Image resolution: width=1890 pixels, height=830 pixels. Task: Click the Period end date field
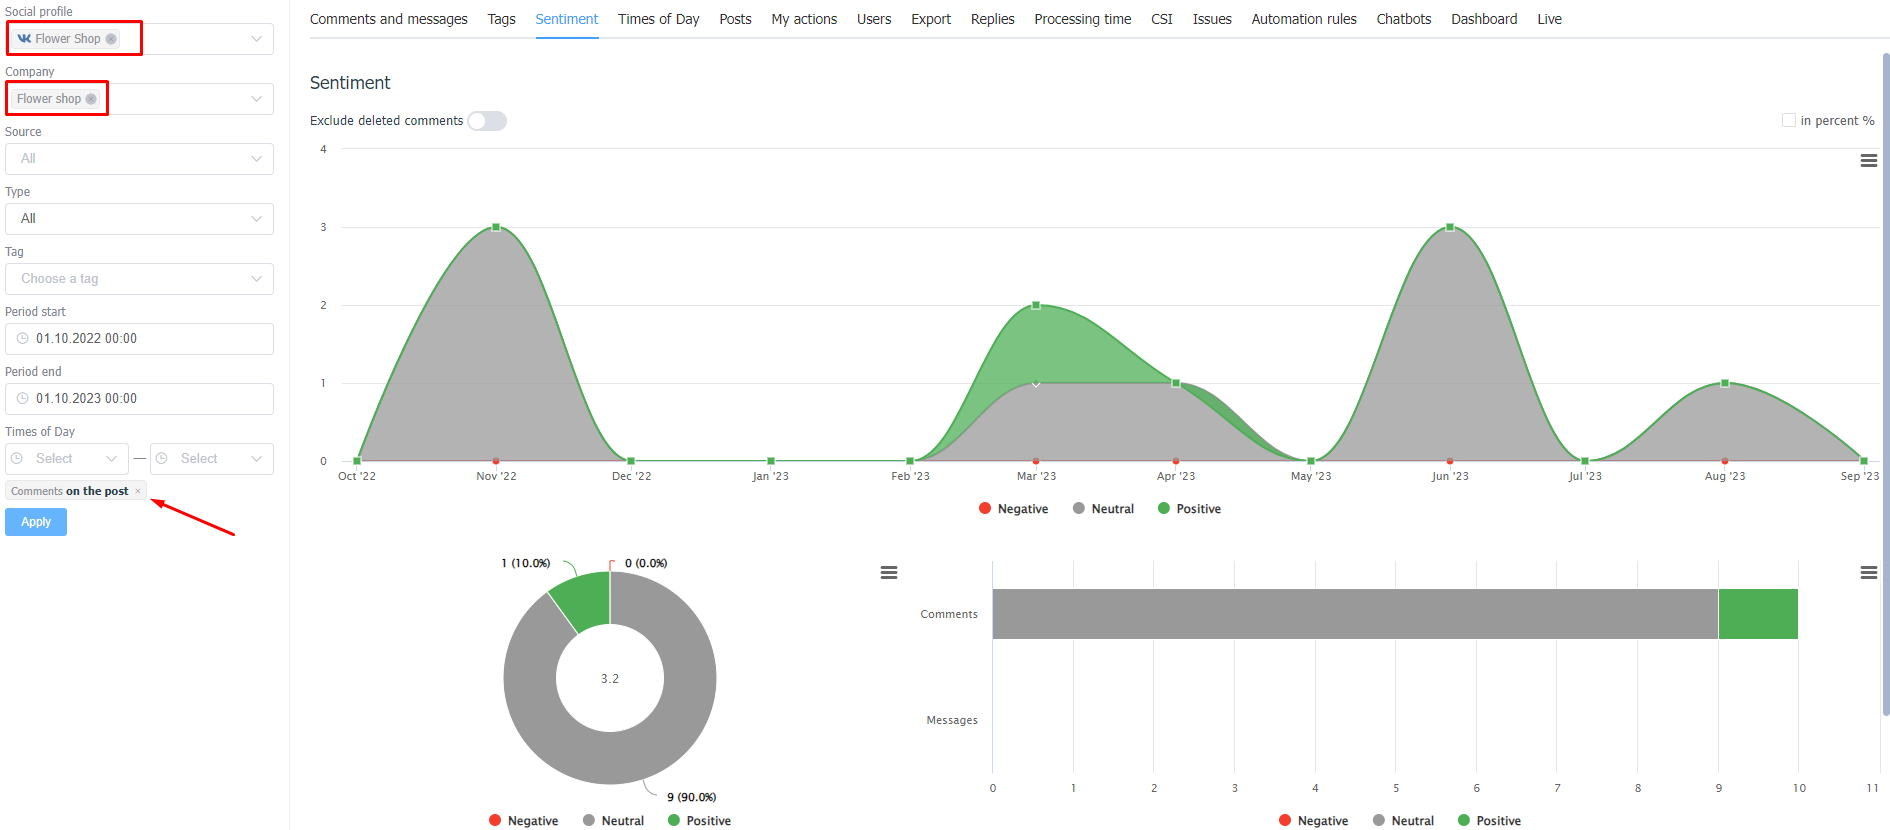coord(139,399)
